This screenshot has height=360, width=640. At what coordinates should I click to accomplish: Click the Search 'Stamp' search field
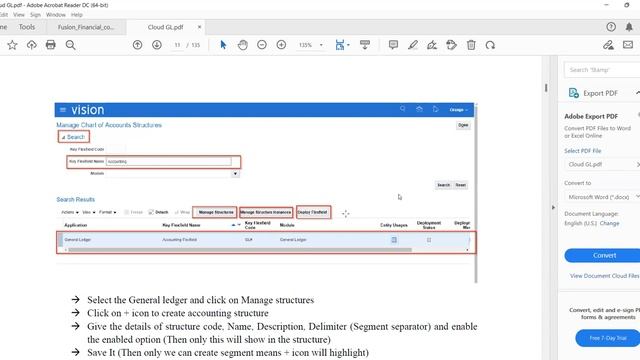point(602,70)
